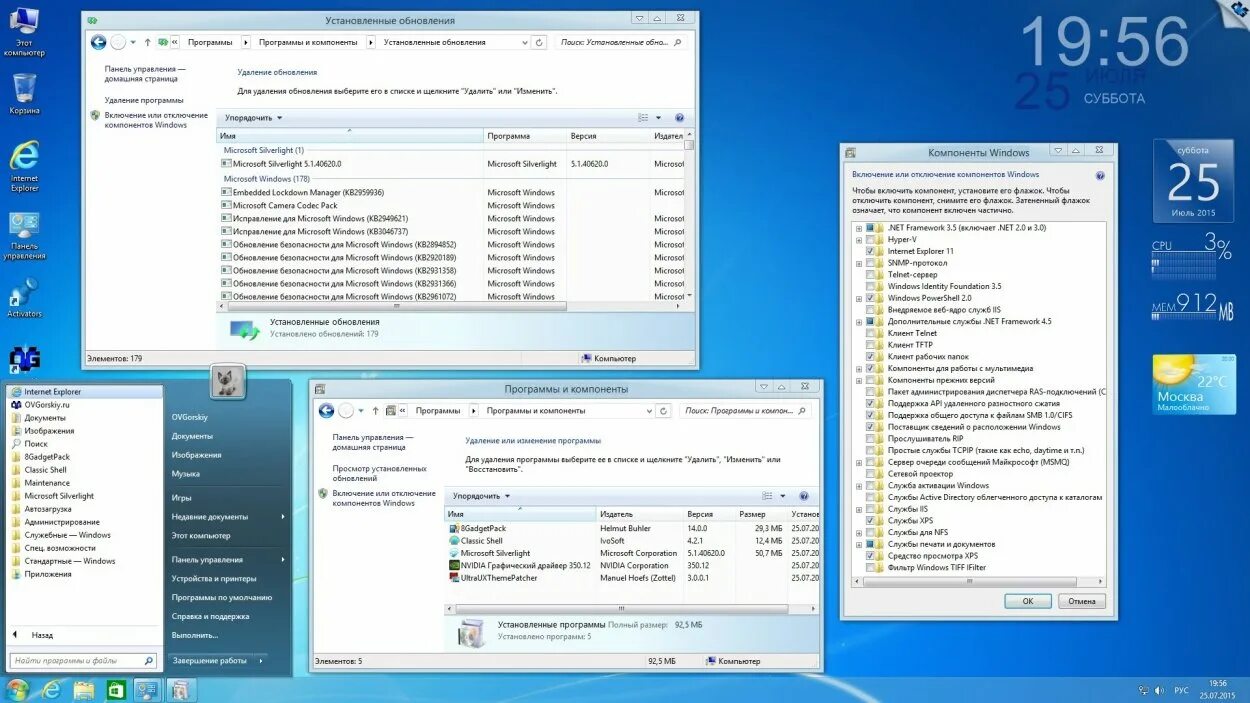Click the Start orb button

[17, 690]
